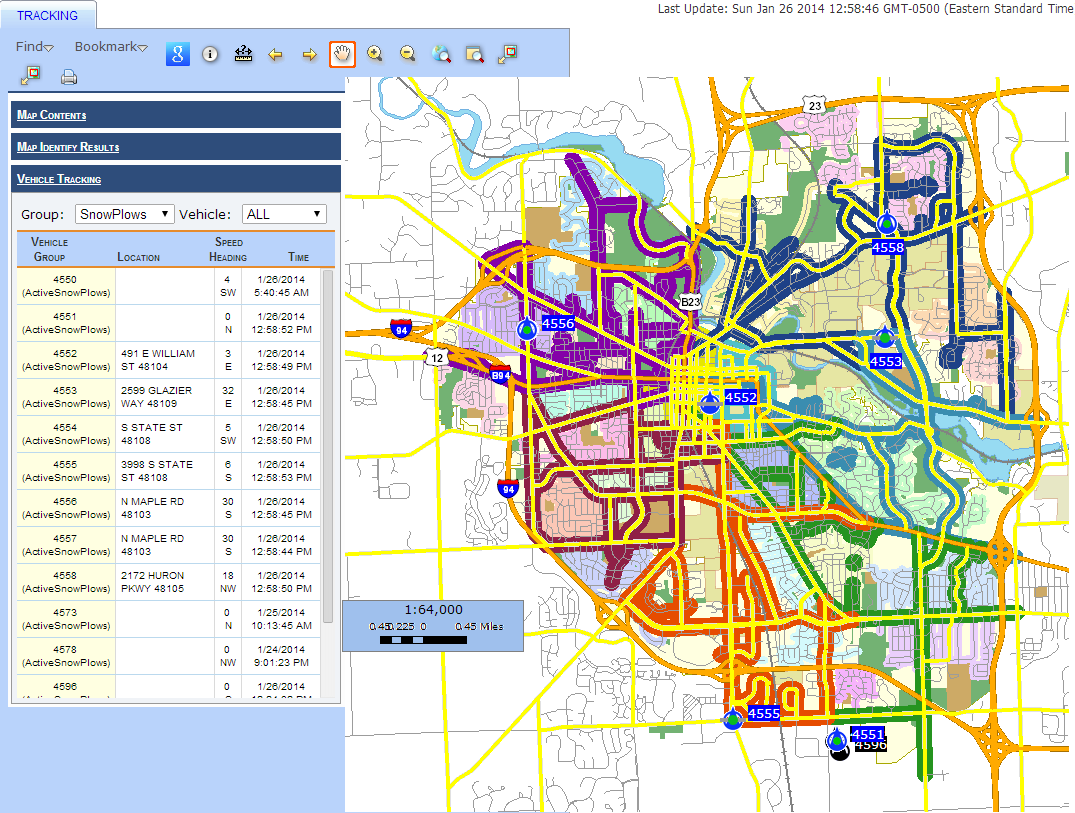Activate the measure distance ruler tool
Viewport: 1075px width, 813px height.
pos(243,54)
